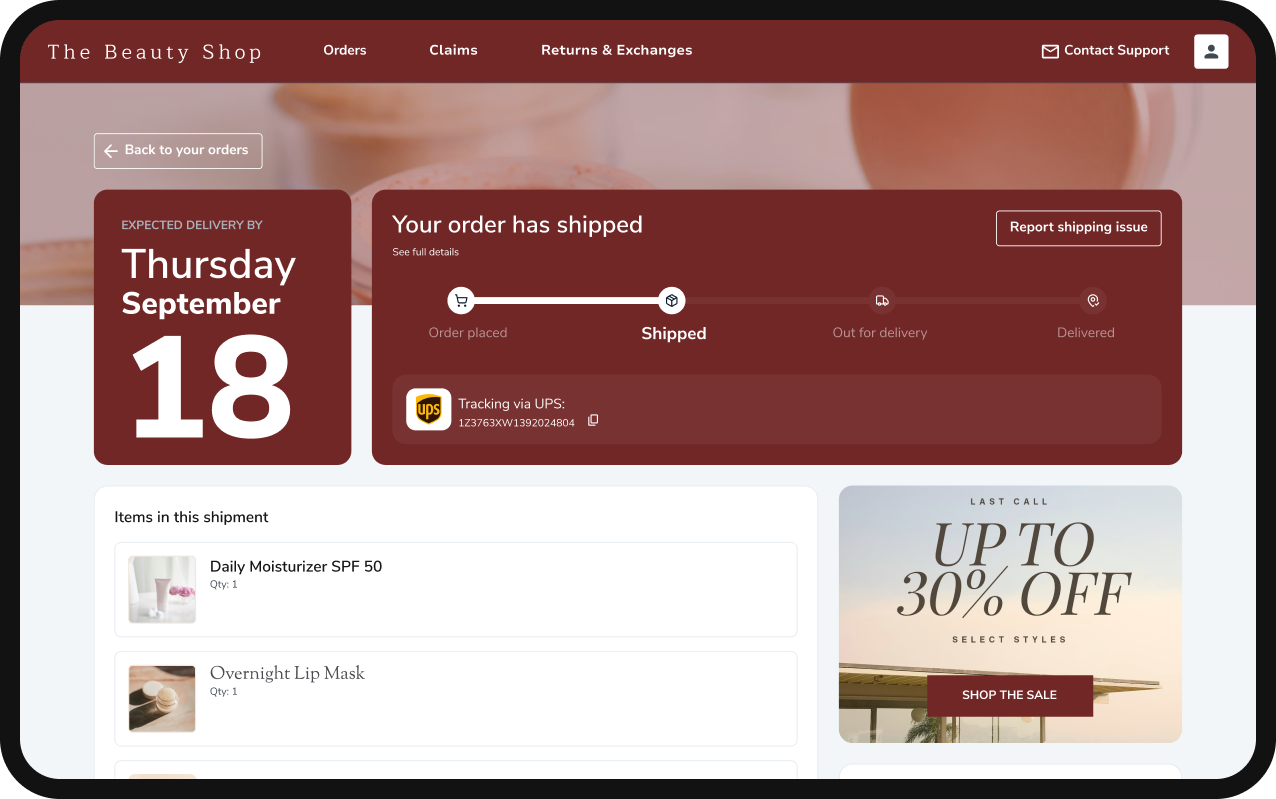Open the Daily Moisturizer SPF 50 thumbnail

[x=162, y=590]
